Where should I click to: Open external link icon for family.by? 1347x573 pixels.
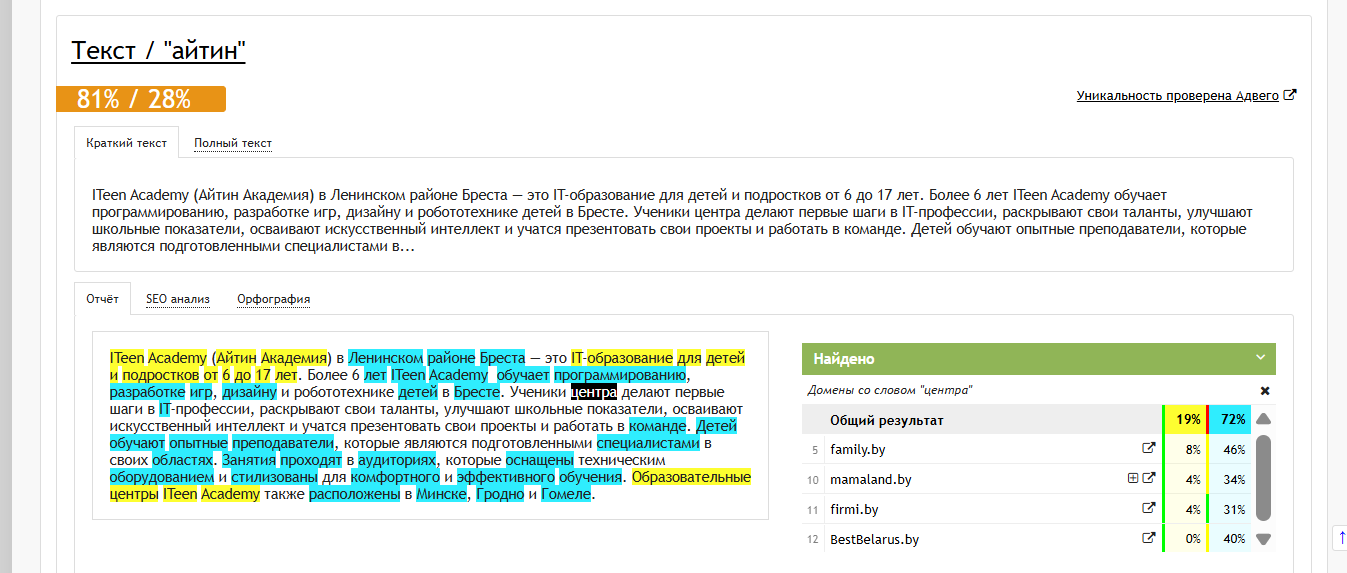[x=1149, y=449]
